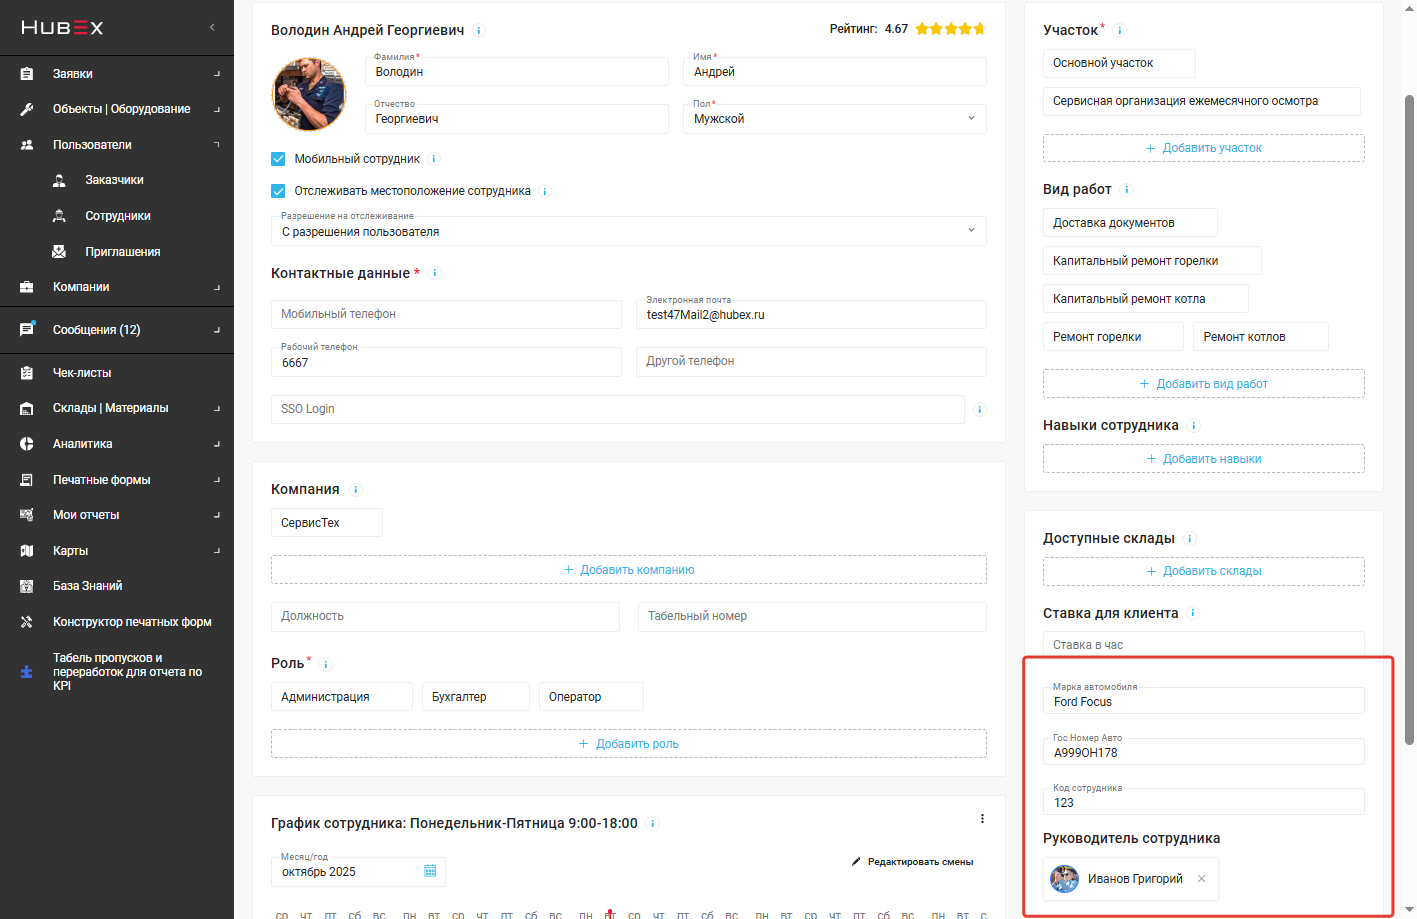
Task: Click the info icon beside Навыки сотрудника
Action: [x=1194, y=426]
